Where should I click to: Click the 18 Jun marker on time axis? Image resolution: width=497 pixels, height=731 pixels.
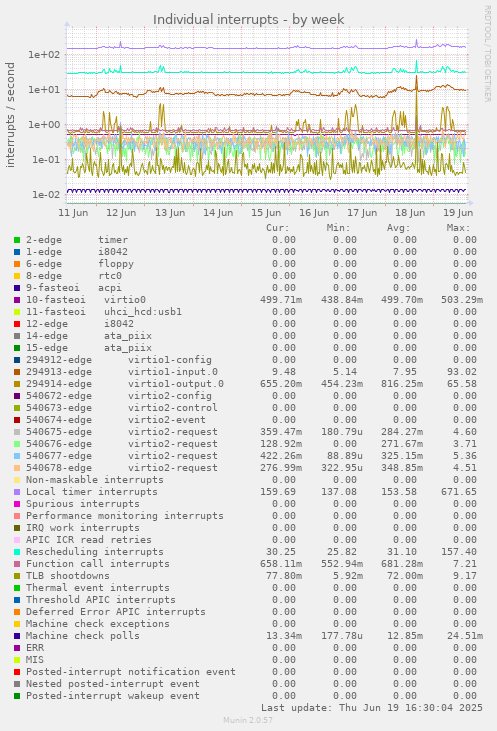[x=410, y=213]
